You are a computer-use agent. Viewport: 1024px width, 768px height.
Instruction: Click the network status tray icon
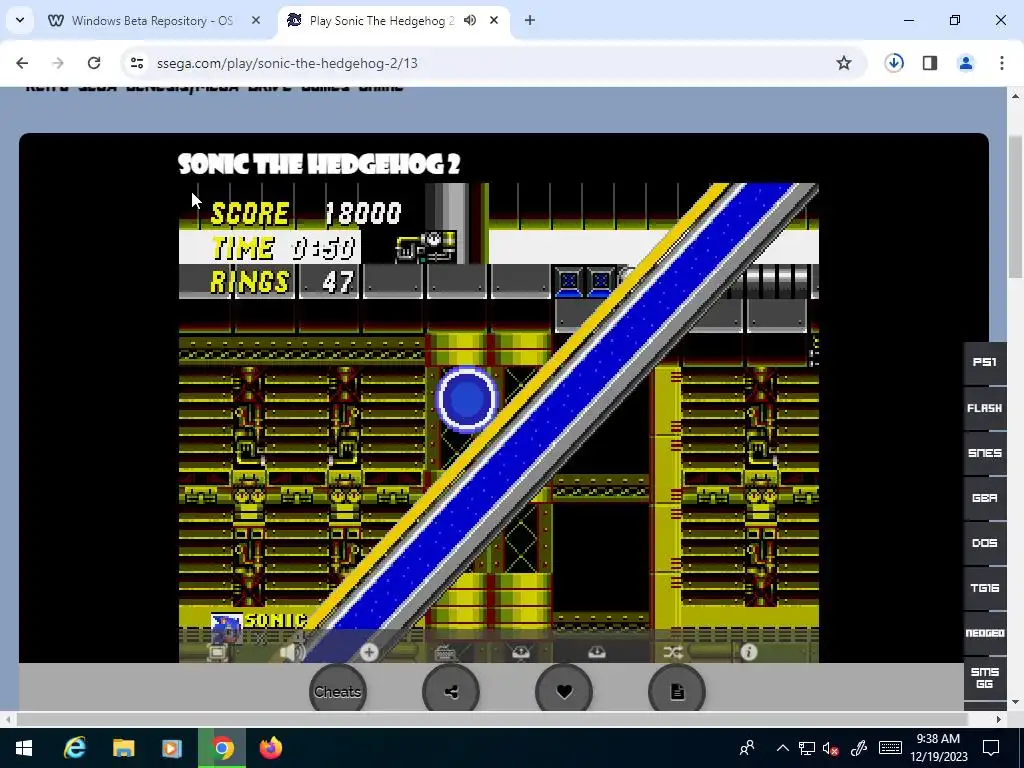pyautogui.click(x=807, y=748)
